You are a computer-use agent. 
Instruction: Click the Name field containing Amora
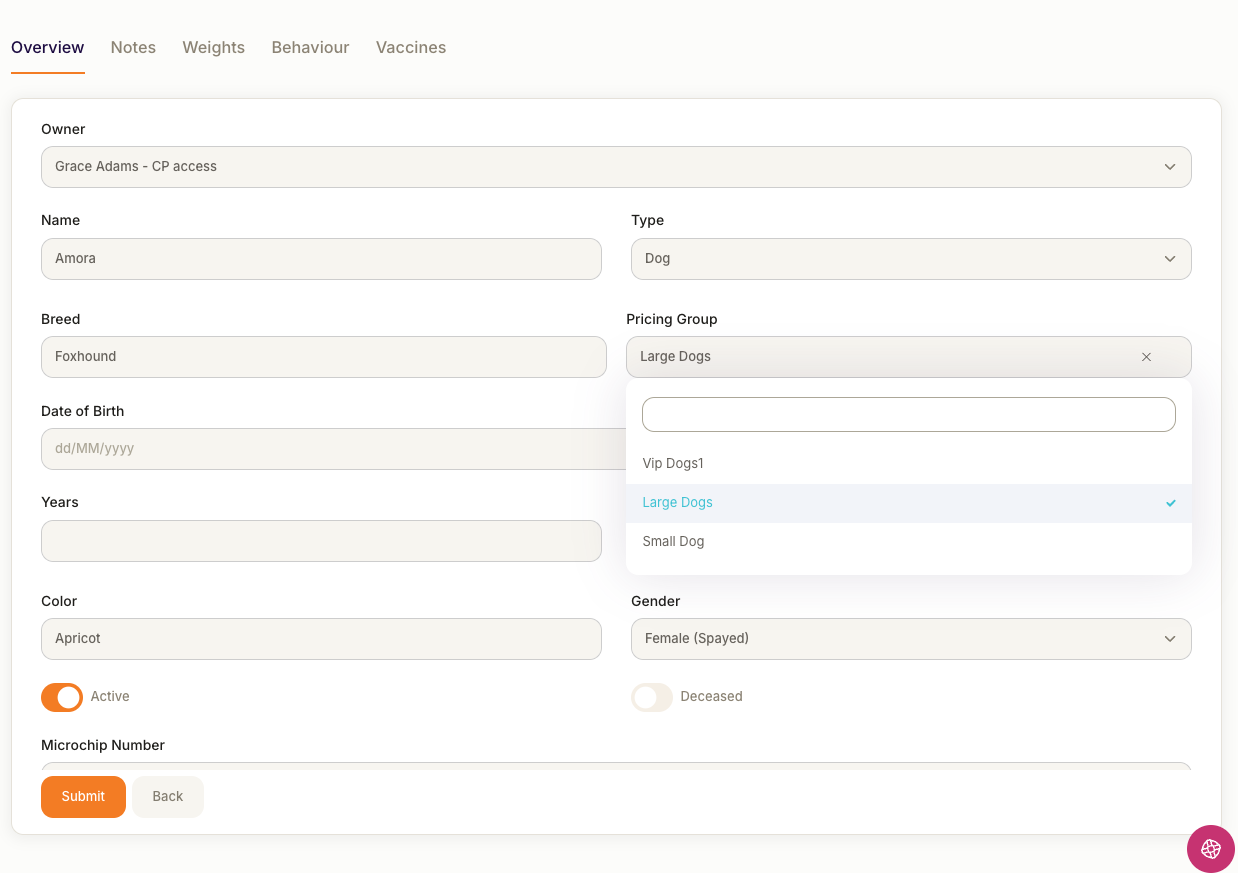[x=321, y=259]
